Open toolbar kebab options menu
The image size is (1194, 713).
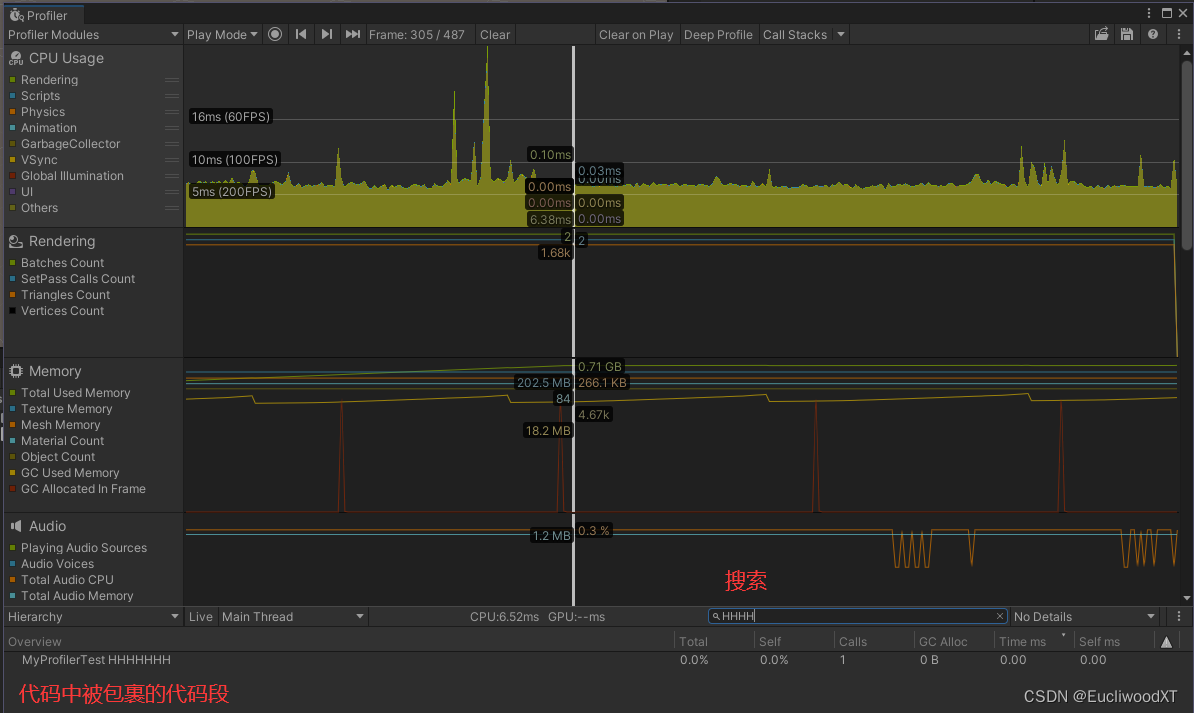tap(1179, 34)
